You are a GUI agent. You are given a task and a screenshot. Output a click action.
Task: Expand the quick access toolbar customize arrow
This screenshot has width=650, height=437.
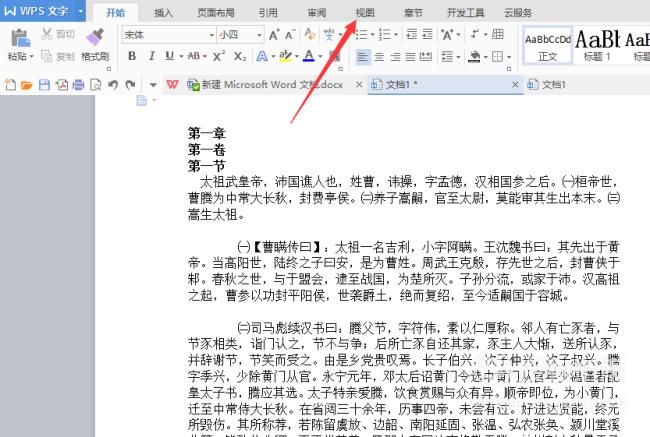153,85
